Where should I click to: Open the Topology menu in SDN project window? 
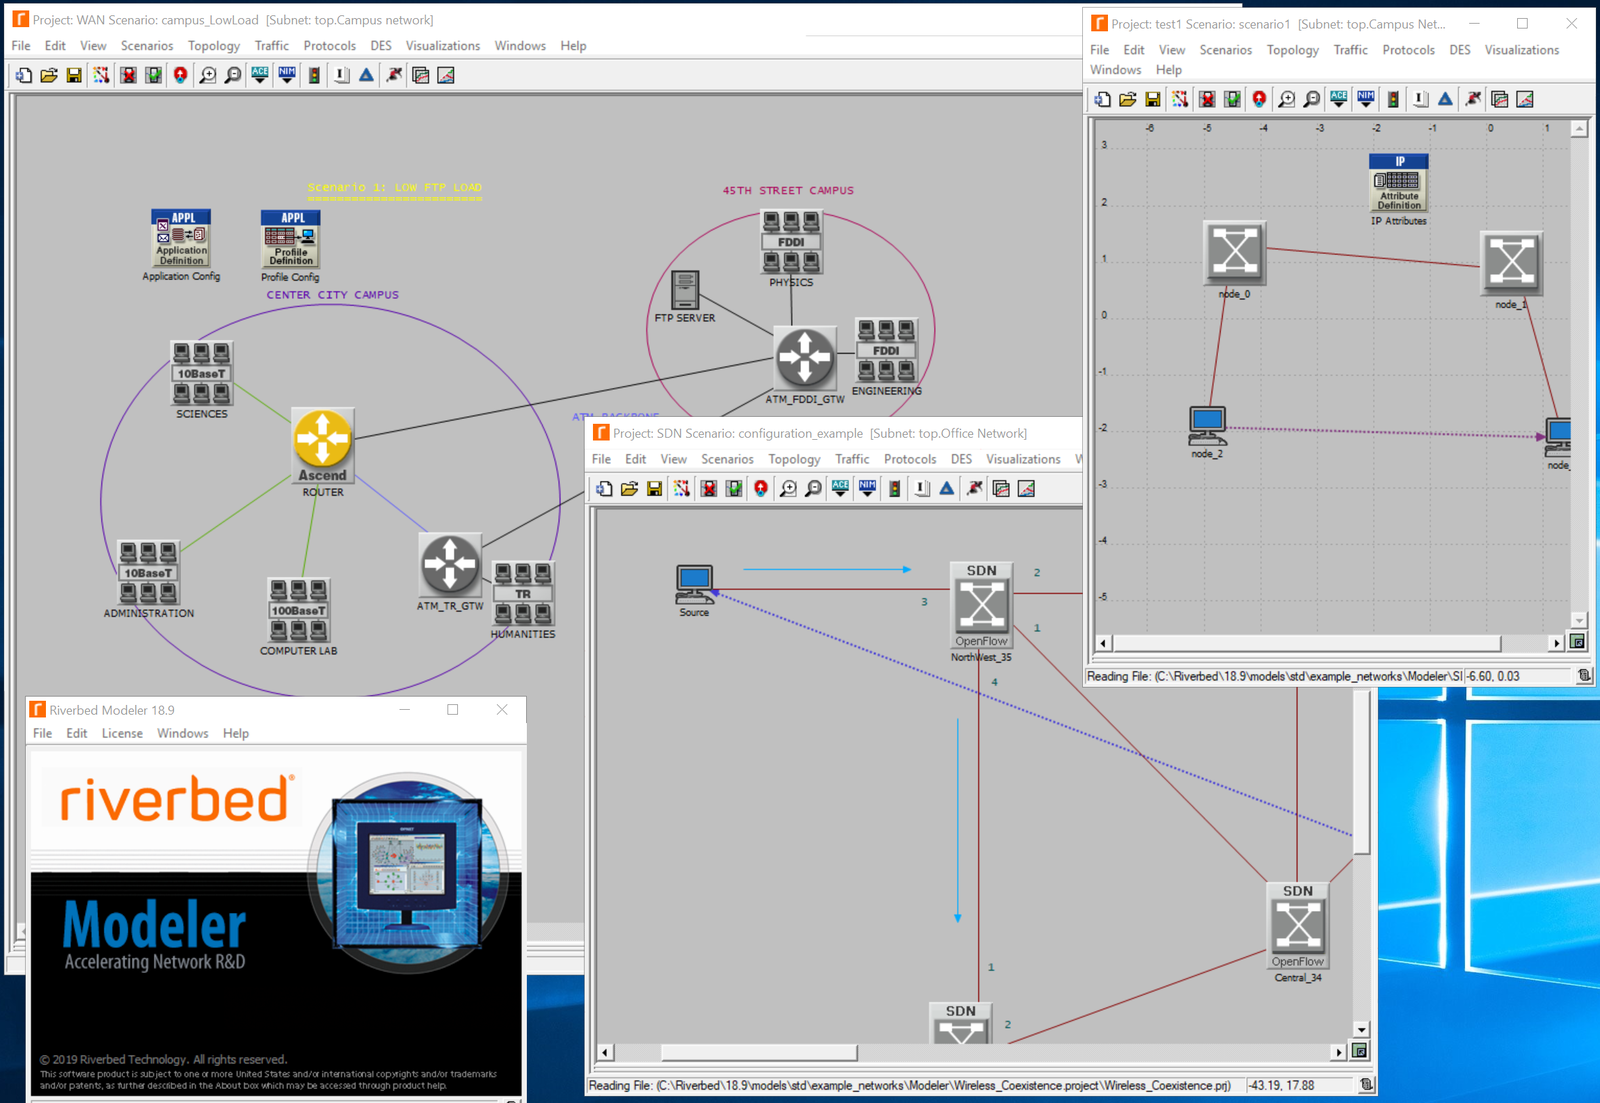794,459
